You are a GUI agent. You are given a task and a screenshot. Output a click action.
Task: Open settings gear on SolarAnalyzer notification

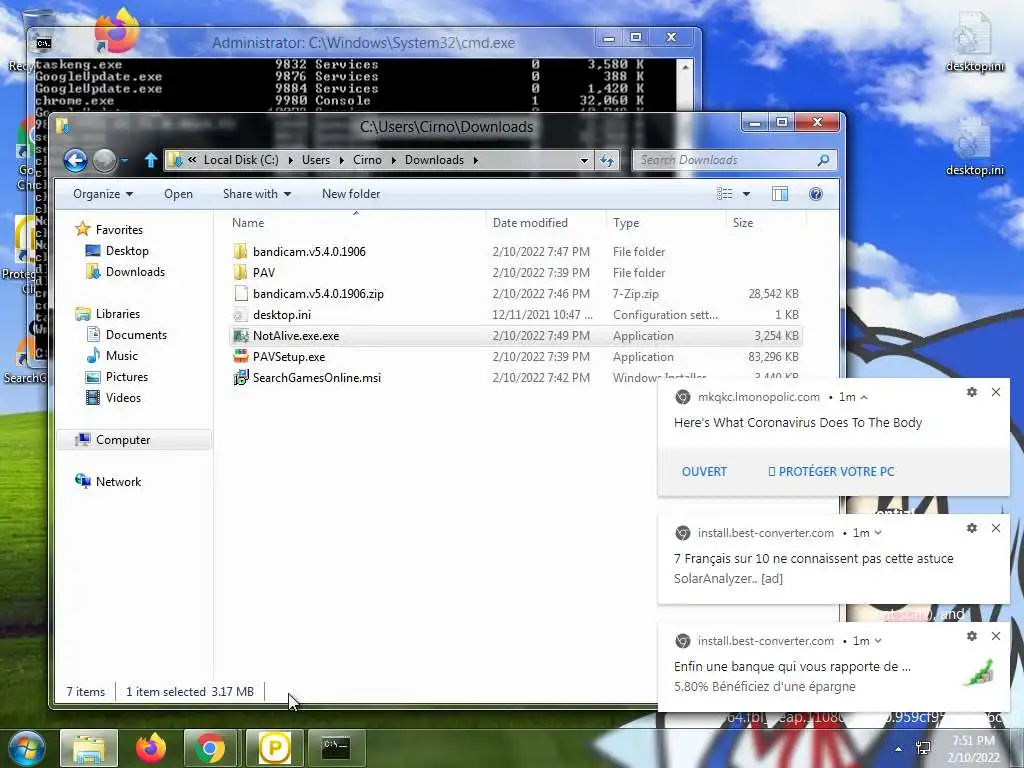[x=972, y=528]
